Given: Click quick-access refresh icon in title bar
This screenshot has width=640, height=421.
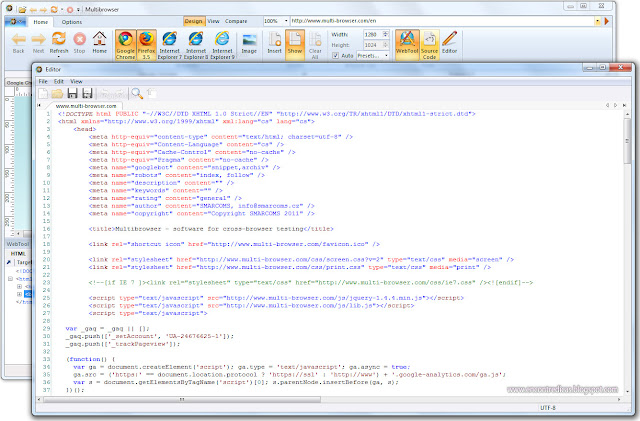Looking at the screenshot, I should click(x=54, y=9).
